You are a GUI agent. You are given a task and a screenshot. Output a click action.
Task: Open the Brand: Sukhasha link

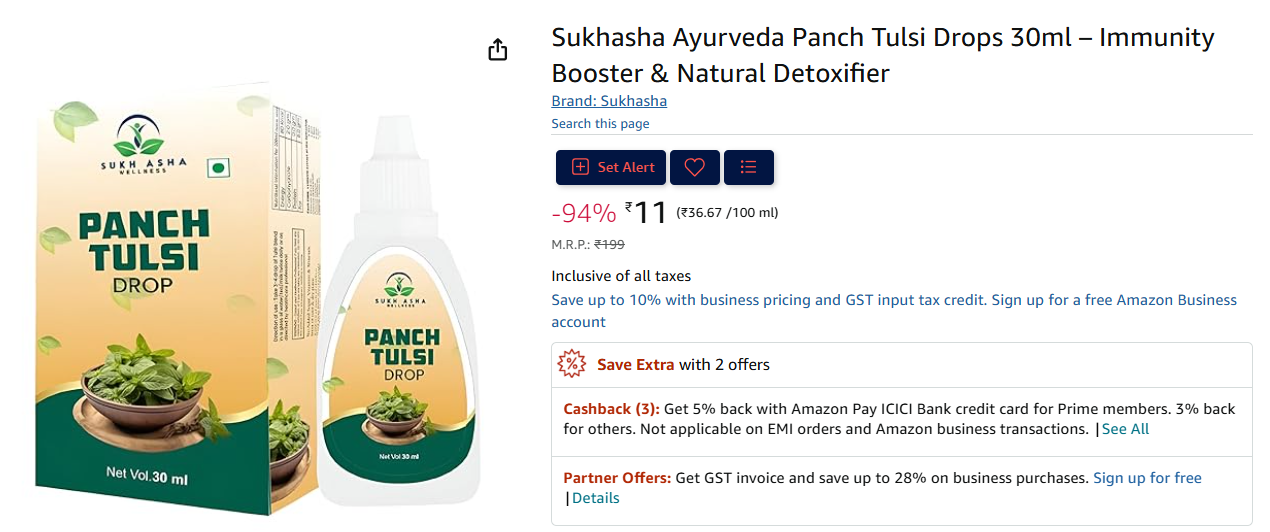(609, 101)
